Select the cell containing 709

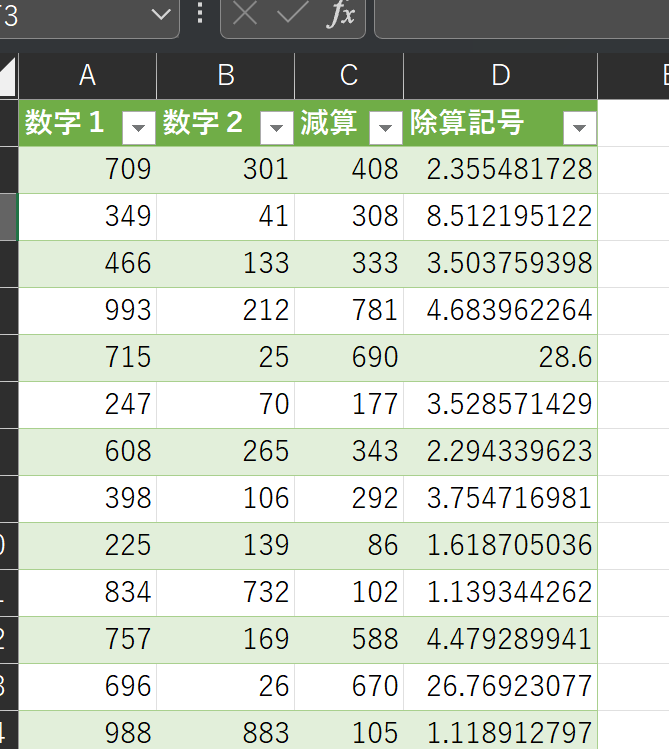tap(87, 169)
